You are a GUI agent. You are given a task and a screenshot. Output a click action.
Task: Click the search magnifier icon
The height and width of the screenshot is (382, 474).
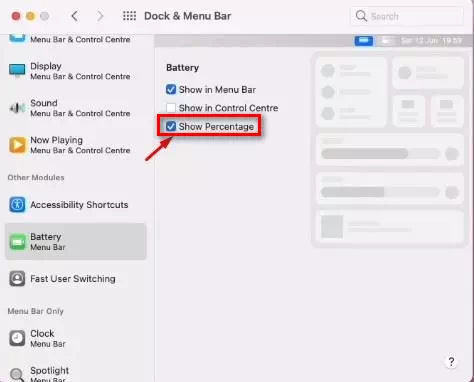[361, 16]
